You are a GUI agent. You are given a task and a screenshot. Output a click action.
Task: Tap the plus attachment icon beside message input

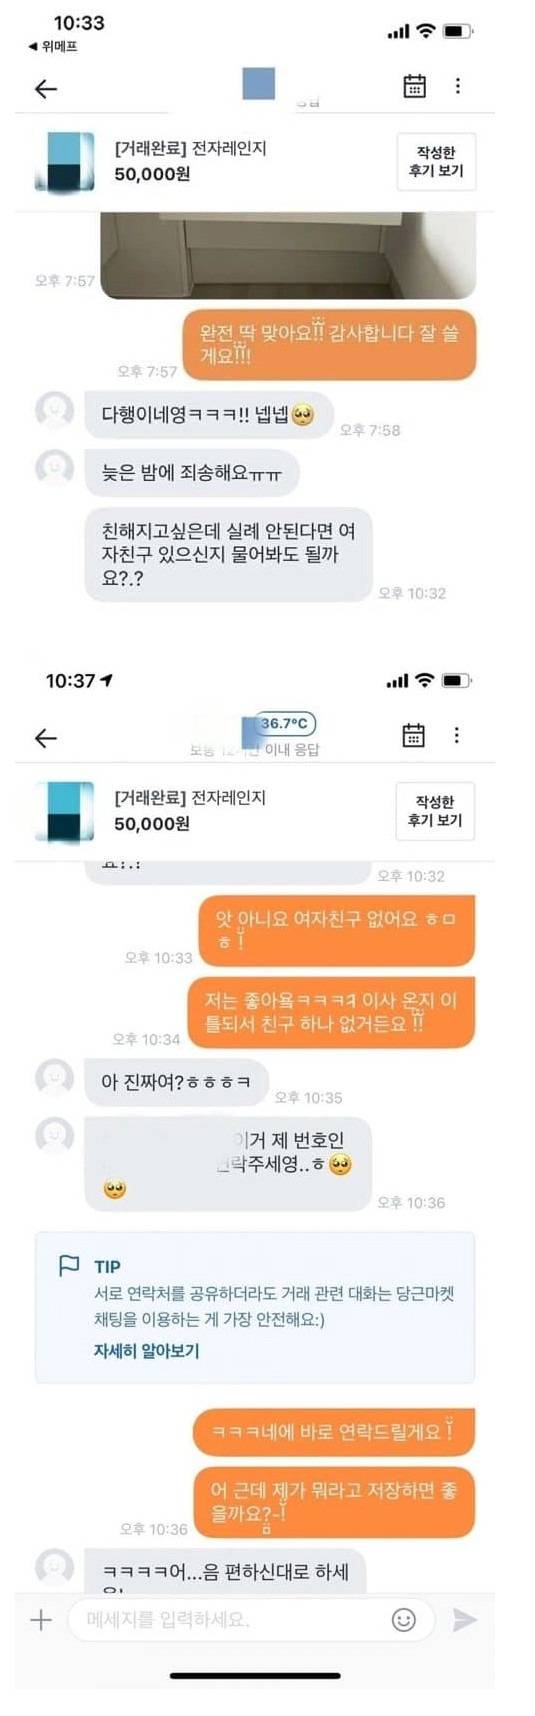click(41, 1619)
